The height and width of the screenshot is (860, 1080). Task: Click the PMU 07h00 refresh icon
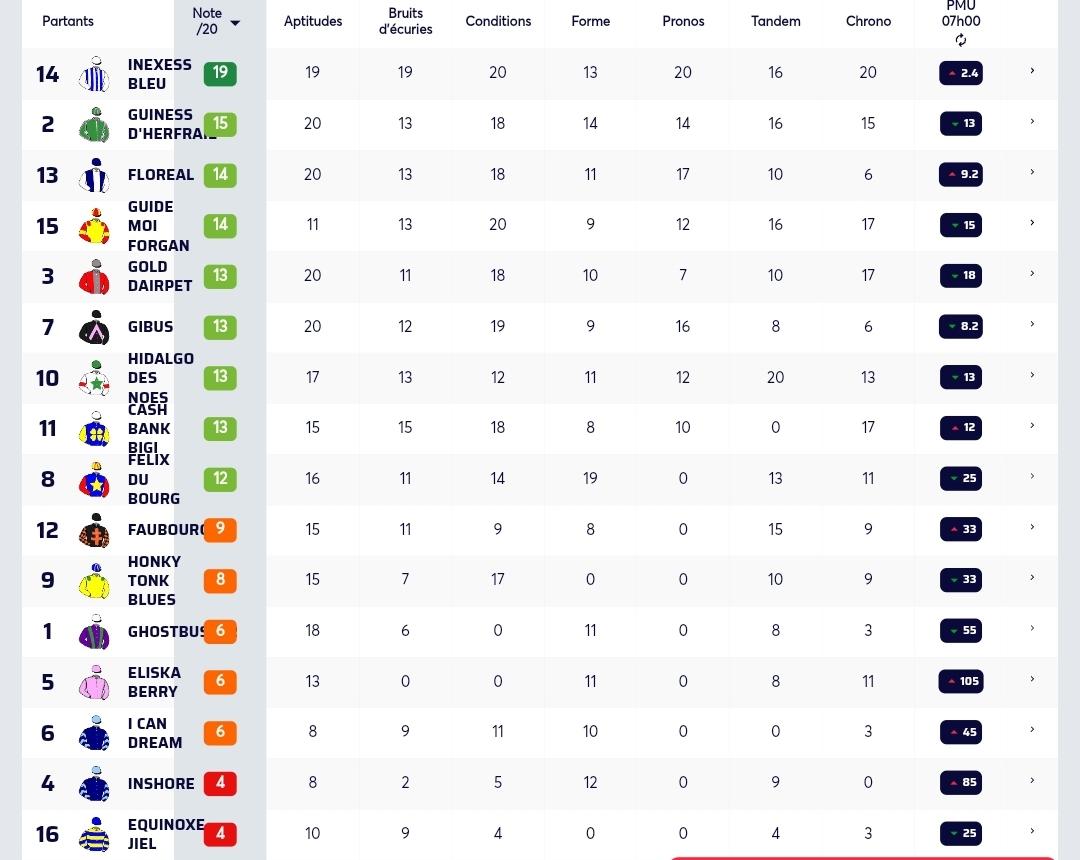pyautogui.click(x=961, y=41)
